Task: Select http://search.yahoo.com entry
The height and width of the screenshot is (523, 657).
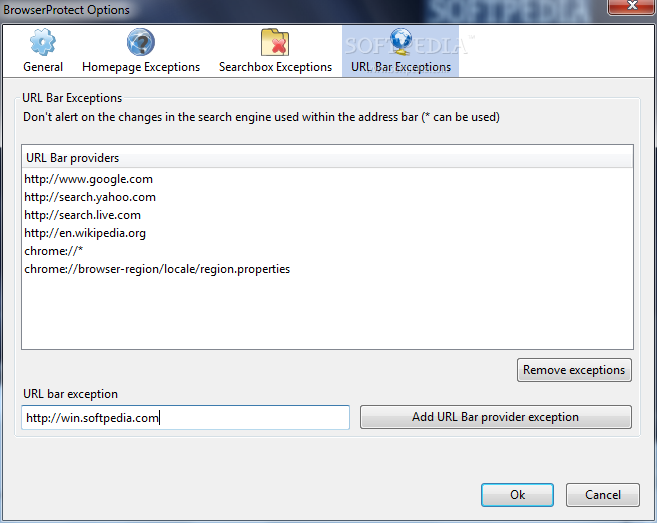Action: [x=327, y=197]
